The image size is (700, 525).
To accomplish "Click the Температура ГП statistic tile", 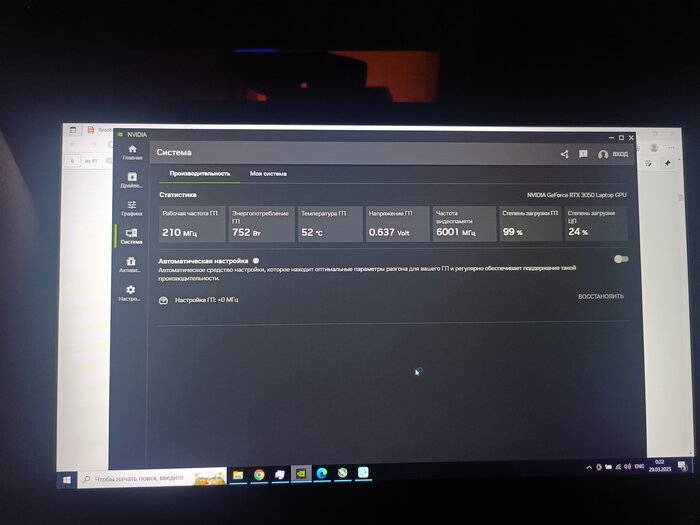I will click(330, 224).
